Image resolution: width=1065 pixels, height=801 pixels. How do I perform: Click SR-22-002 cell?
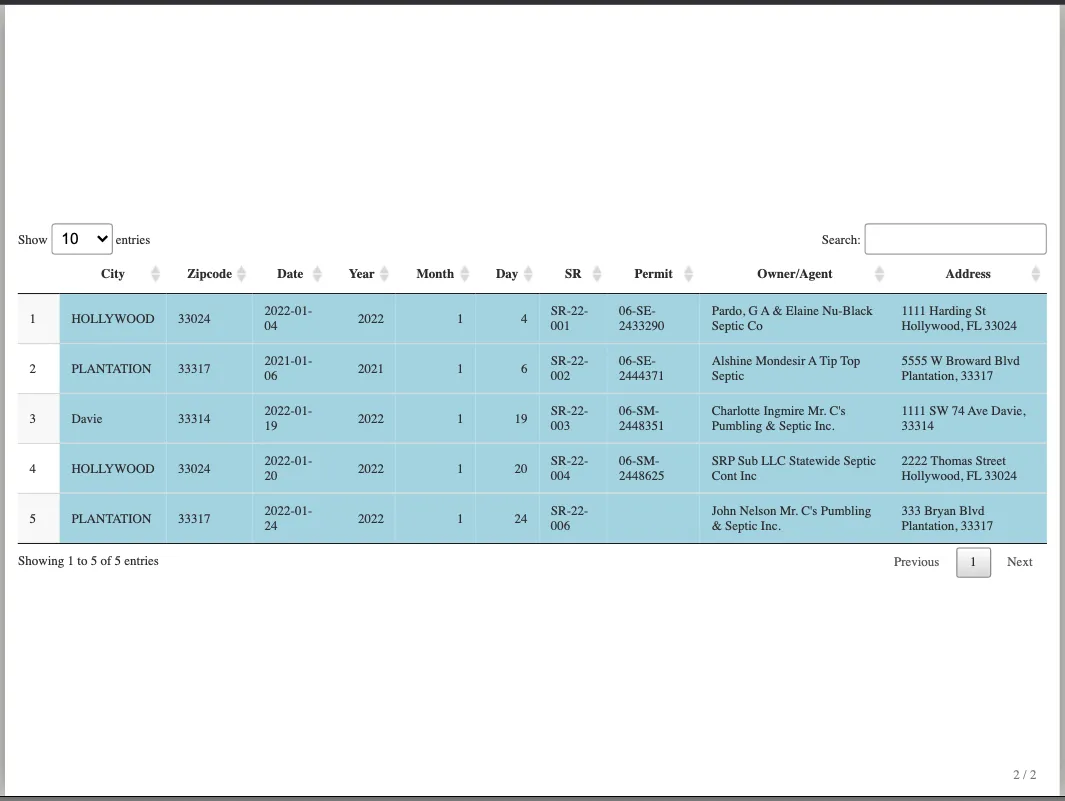tap(573, 369)
